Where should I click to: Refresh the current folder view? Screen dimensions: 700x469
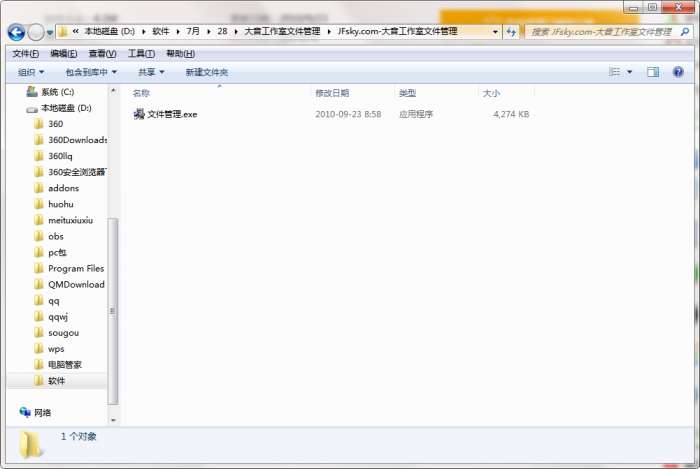pyautogui.click(x=511, y=32)
